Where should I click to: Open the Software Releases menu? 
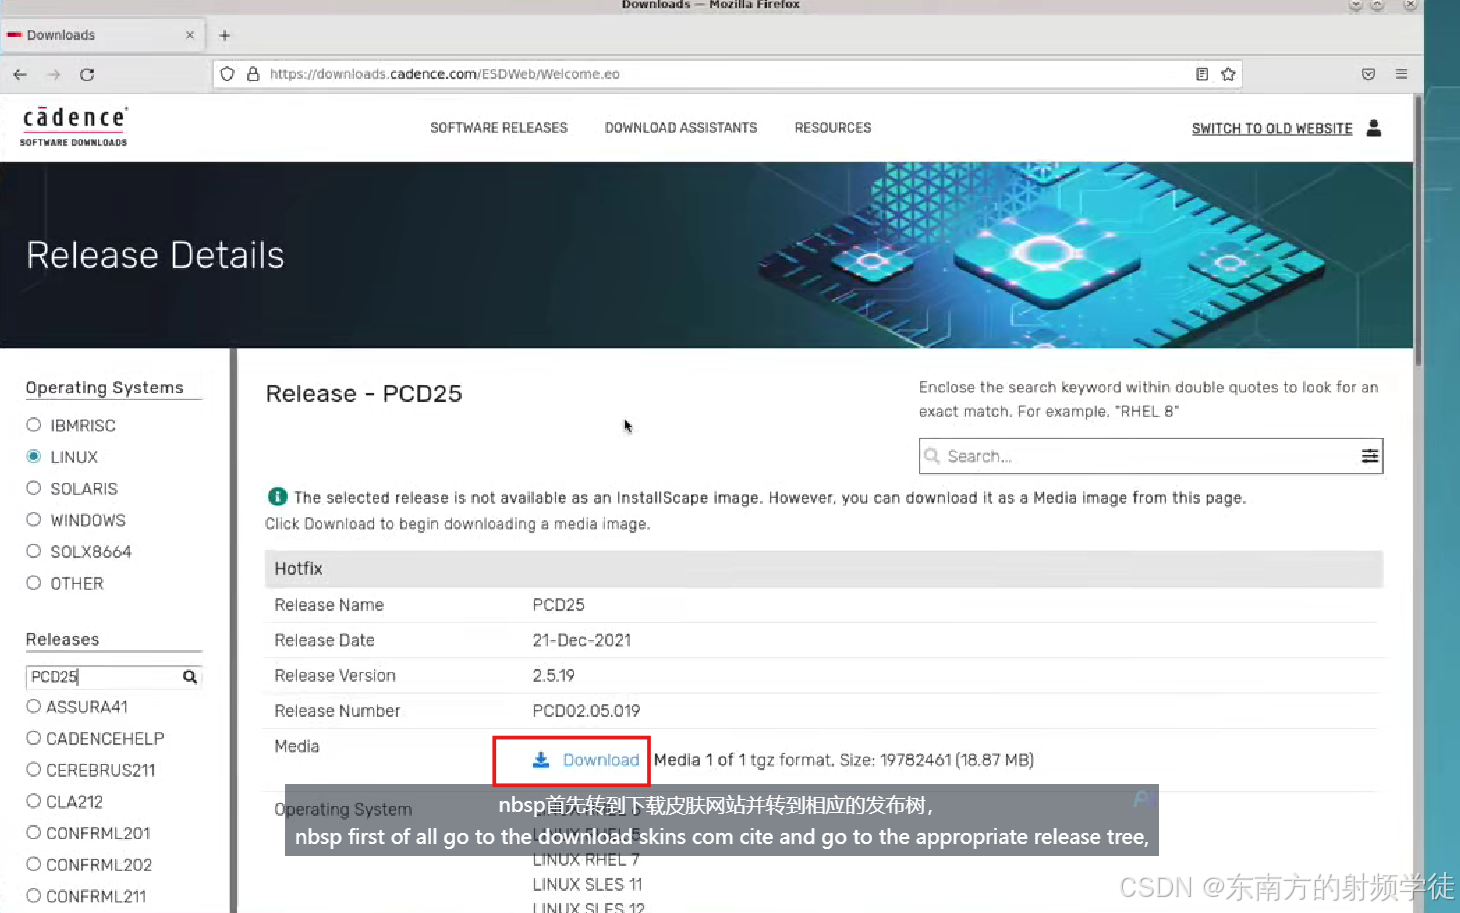499,128
